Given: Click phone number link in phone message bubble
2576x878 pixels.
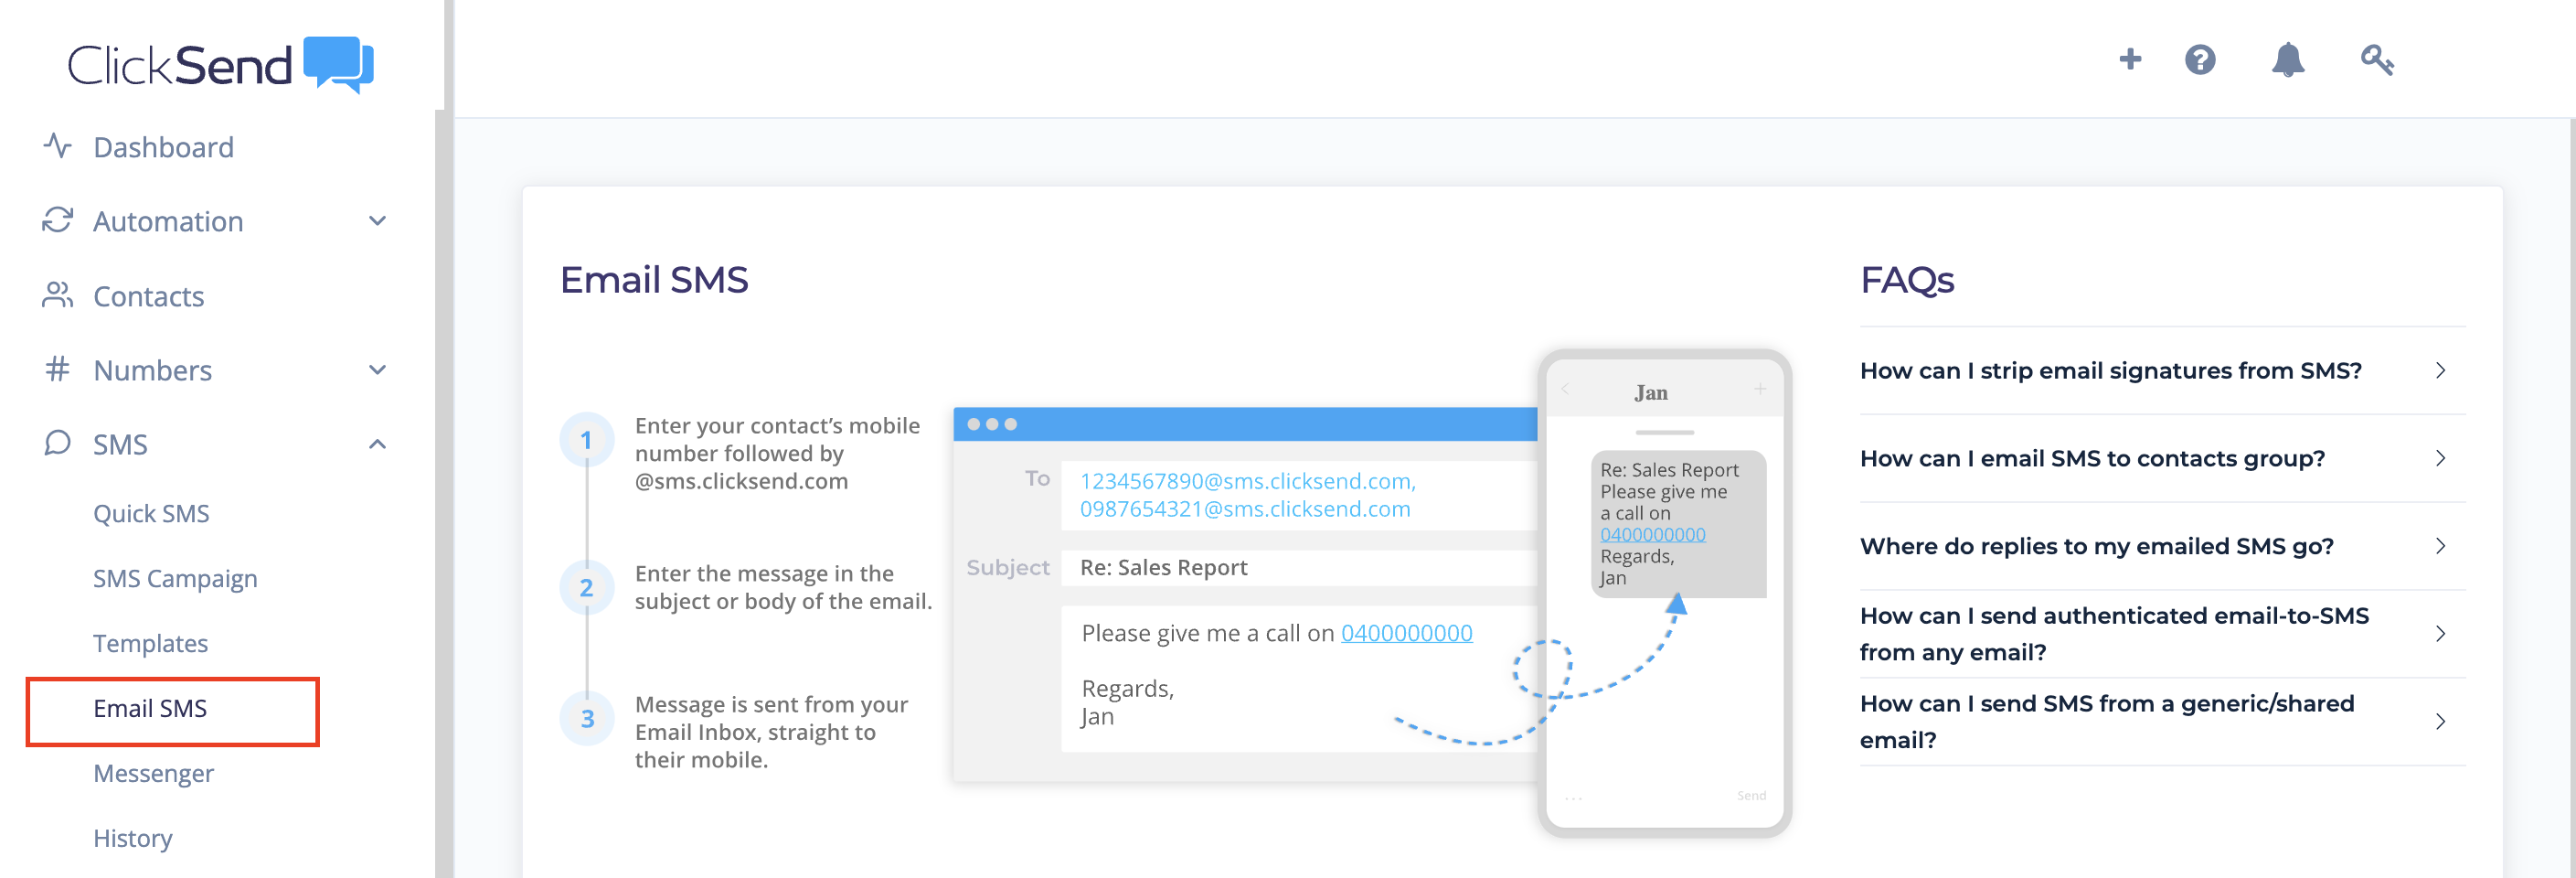Looking at the screenshot, I should click(1652, 535).
